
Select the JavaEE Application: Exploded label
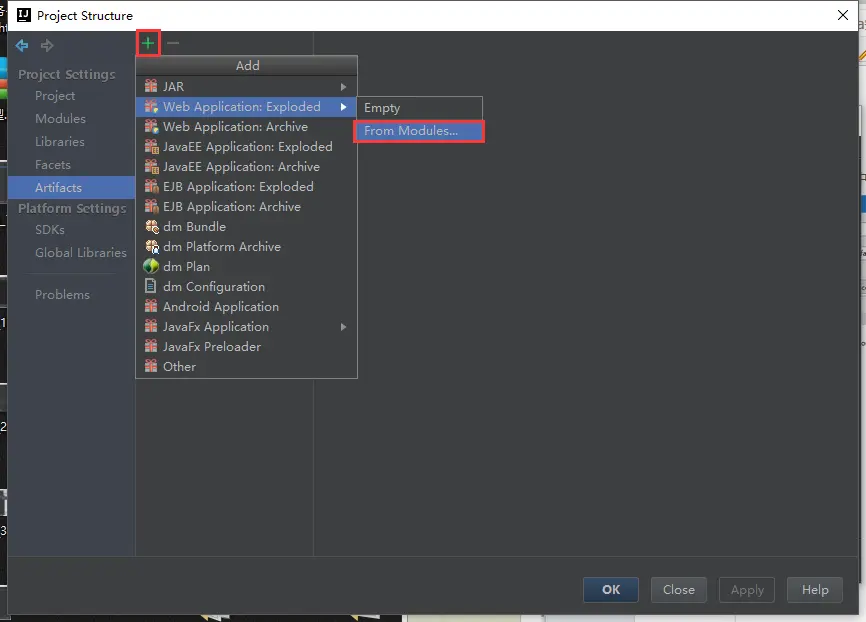click(247, 146)
